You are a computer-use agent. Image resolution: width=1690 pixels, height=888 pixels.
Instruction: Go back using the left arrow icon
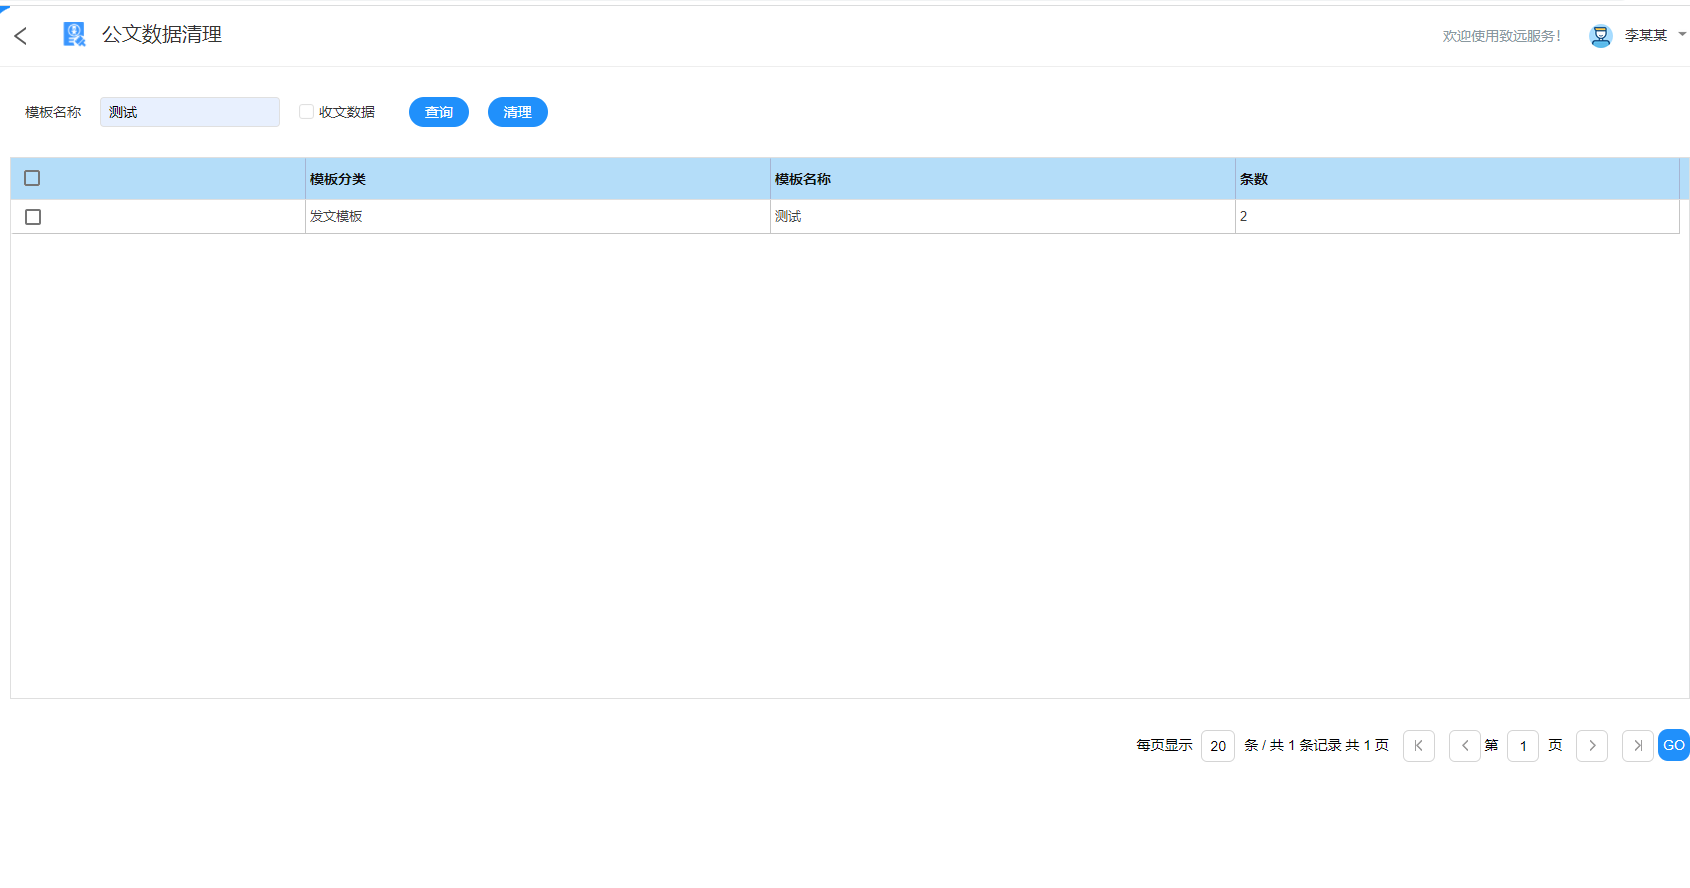tap(21, 36)
